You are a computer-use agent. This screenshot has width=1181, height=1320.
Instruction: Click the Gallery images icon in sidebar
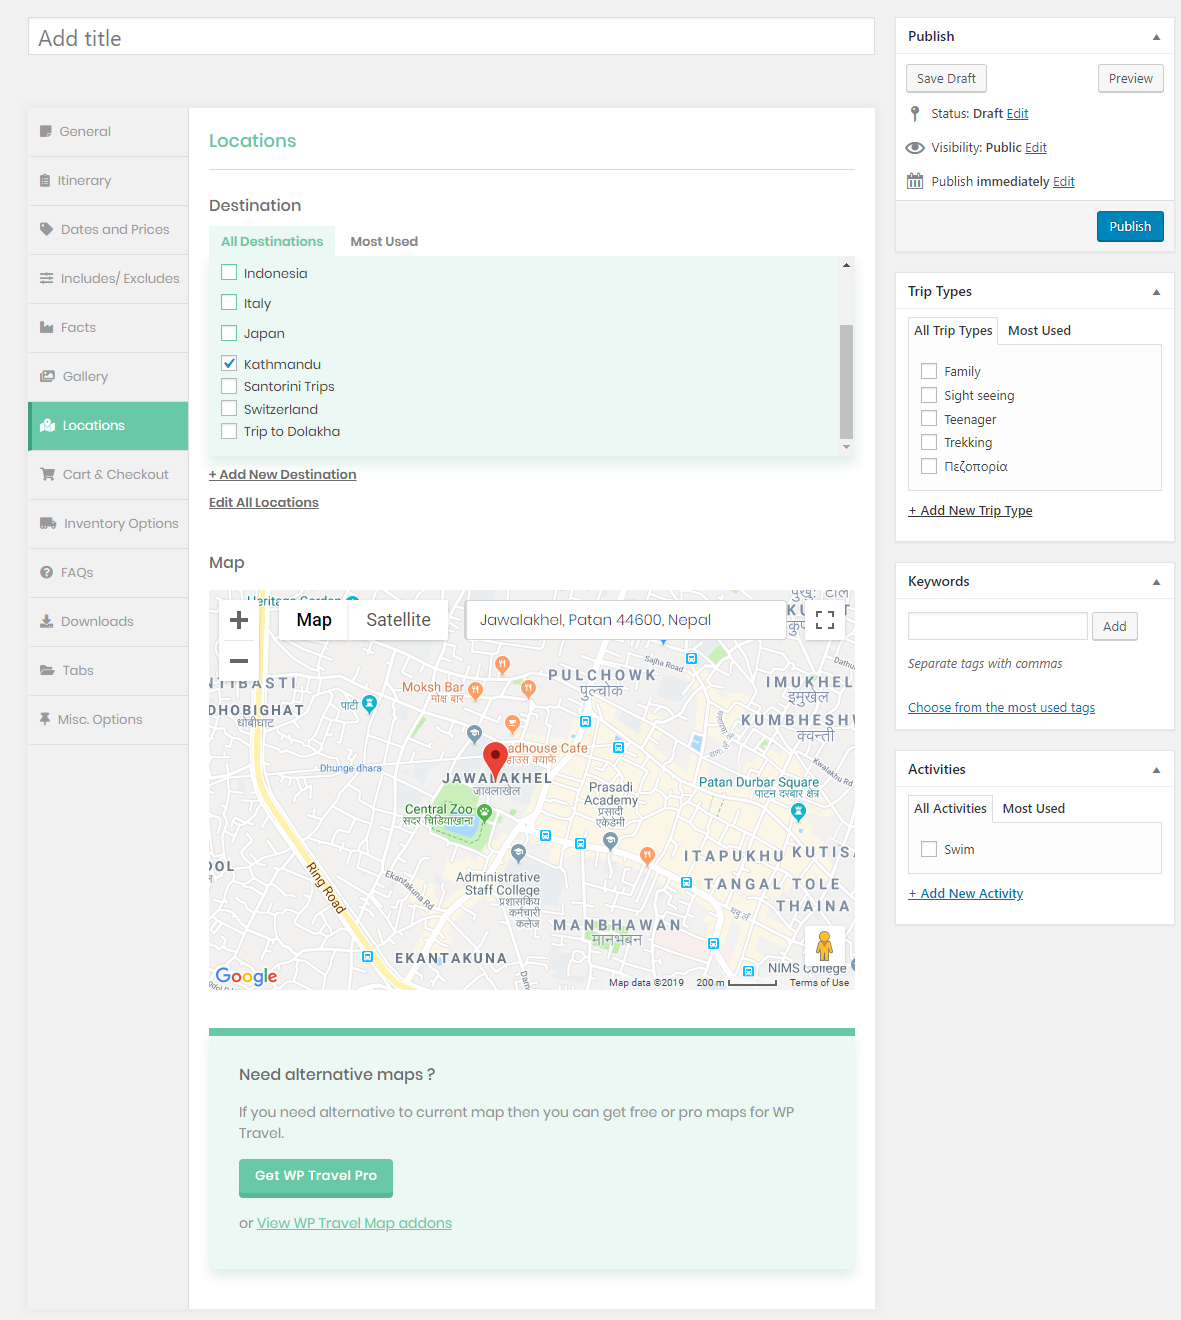47,377
